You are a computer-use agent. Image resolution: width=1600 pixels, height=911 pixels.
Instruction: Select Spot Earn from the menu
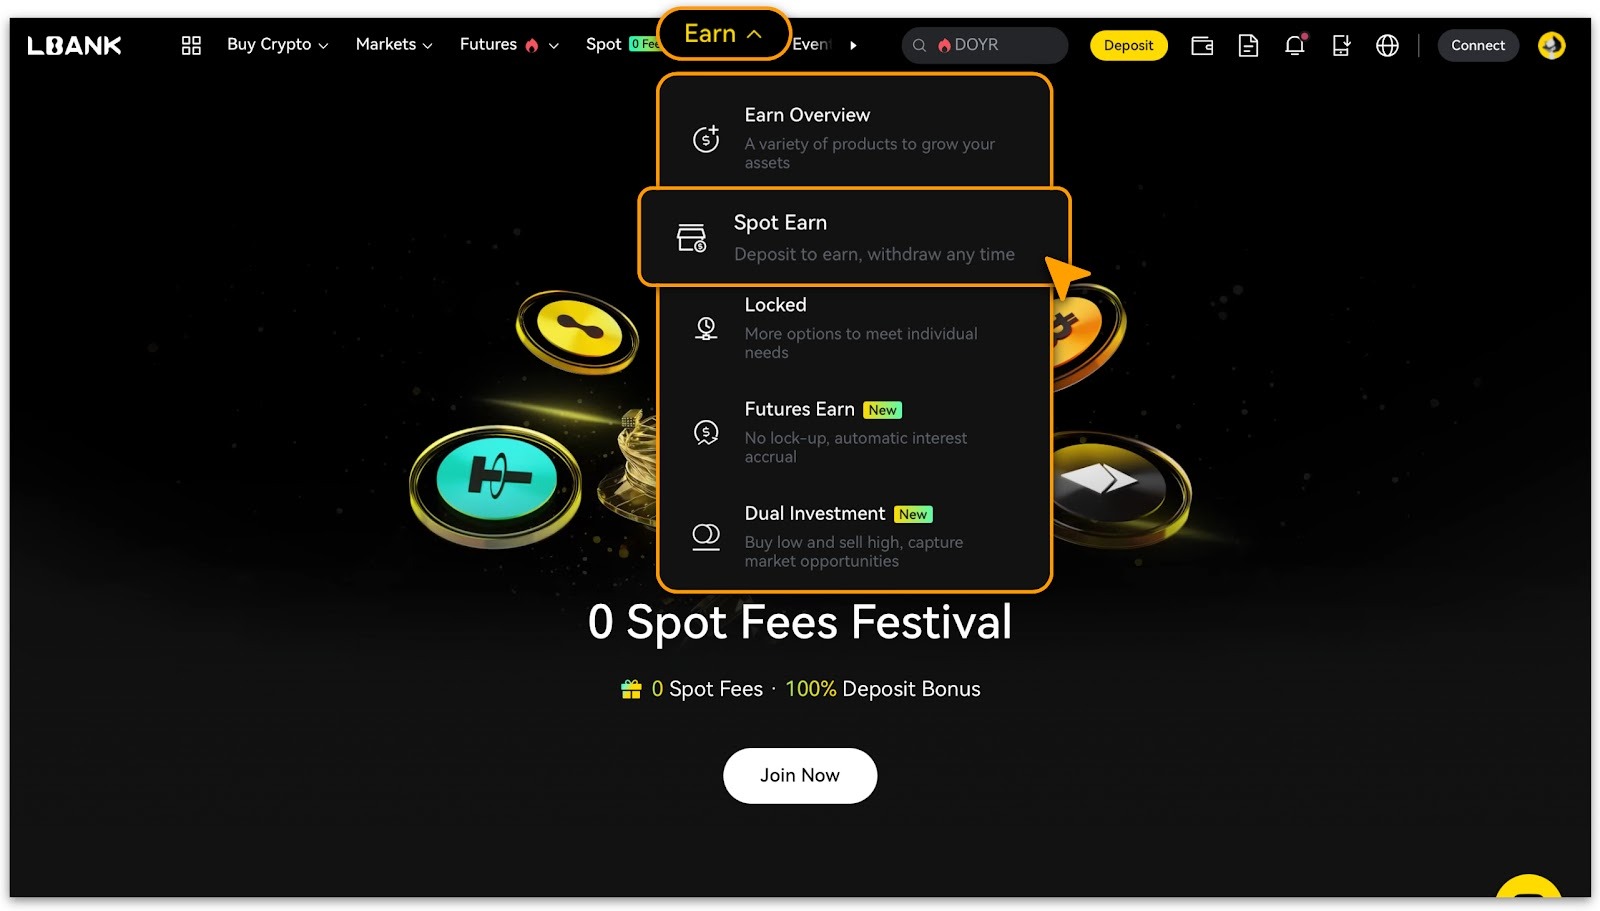click(x=854, y=237)
